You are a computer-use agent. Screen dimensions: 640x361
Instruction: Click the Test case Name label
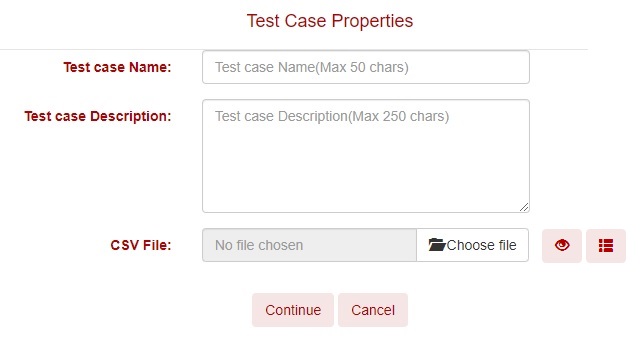point(117,67)
